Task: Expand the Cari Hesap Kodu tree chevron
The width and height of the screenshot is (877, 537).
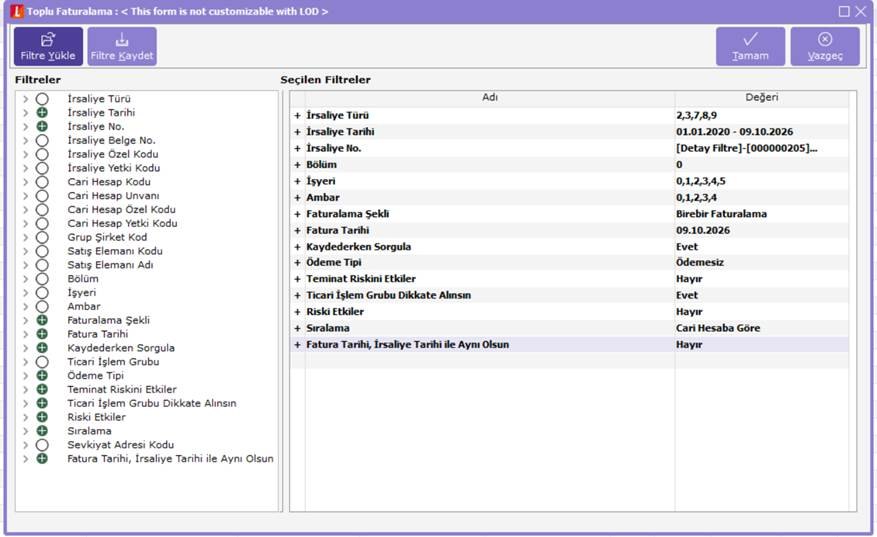Action: 25,182
